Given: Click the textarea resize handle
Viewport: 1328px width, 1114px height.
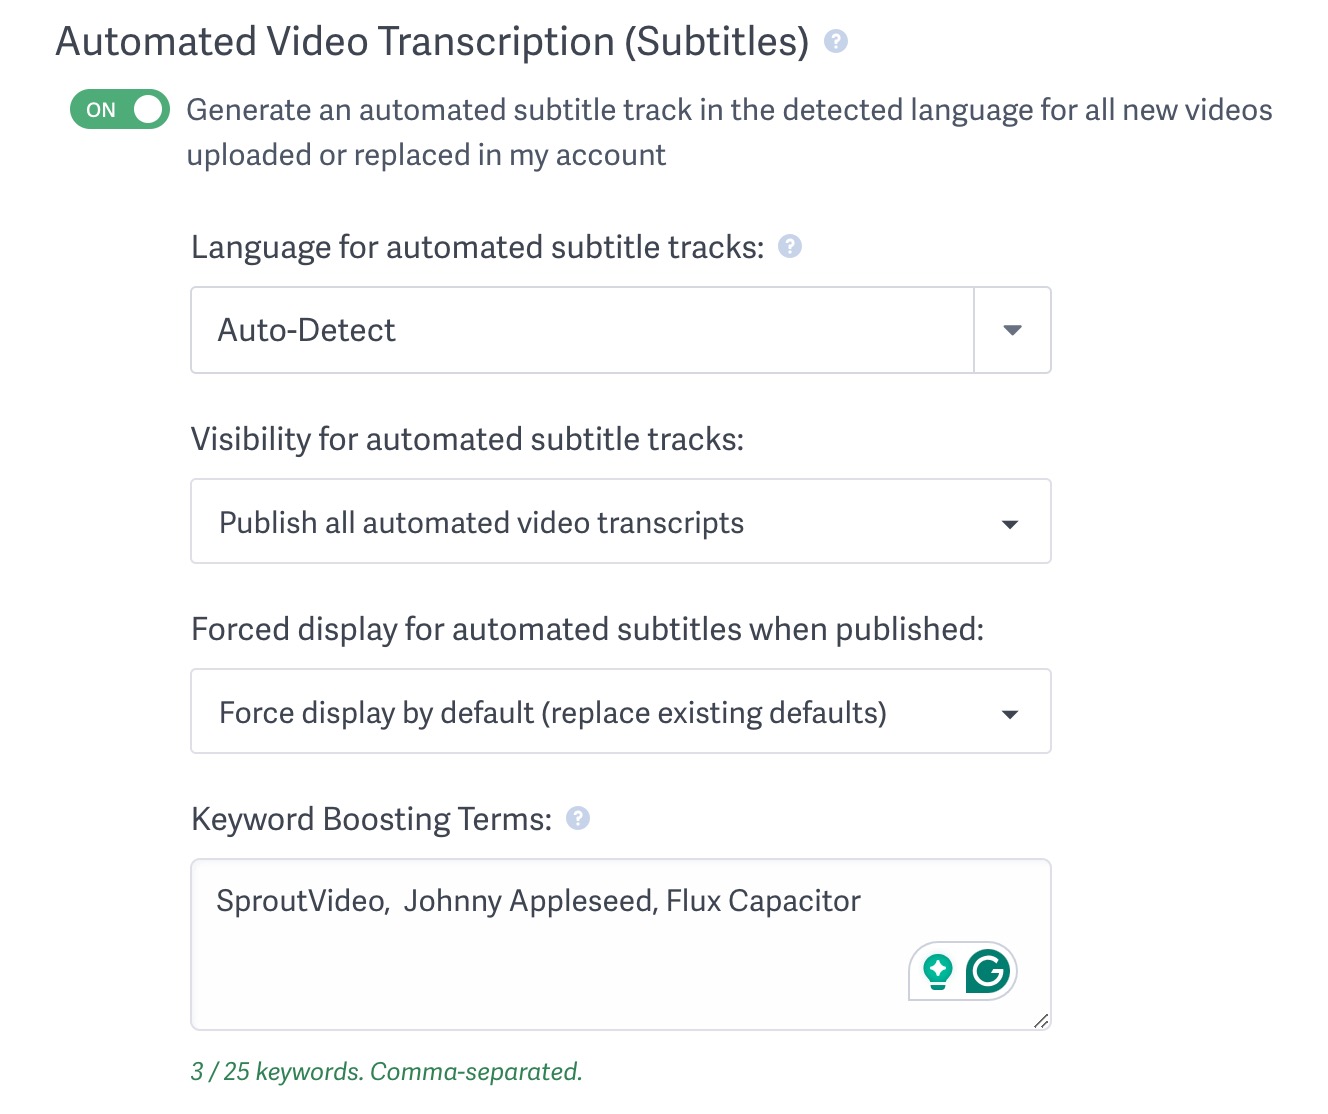Looking at the screenshot, I should coord(1043,1020).
